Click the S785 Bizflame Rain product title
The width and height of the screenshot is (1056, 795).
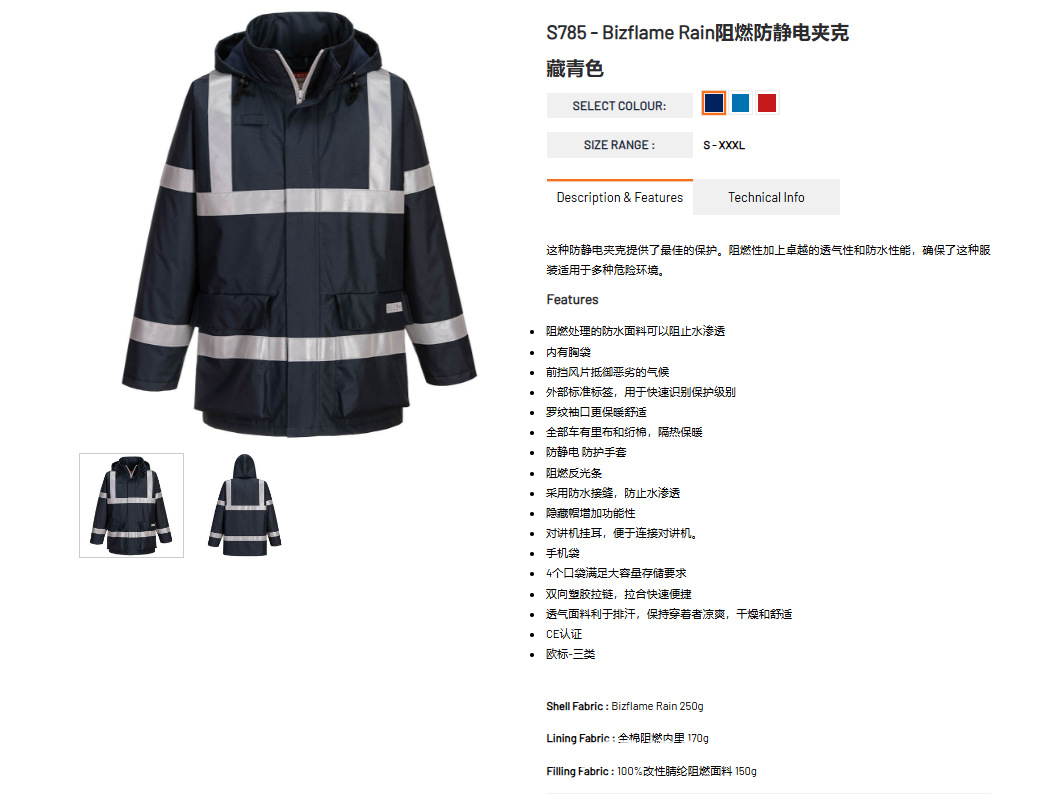[697, 32]
